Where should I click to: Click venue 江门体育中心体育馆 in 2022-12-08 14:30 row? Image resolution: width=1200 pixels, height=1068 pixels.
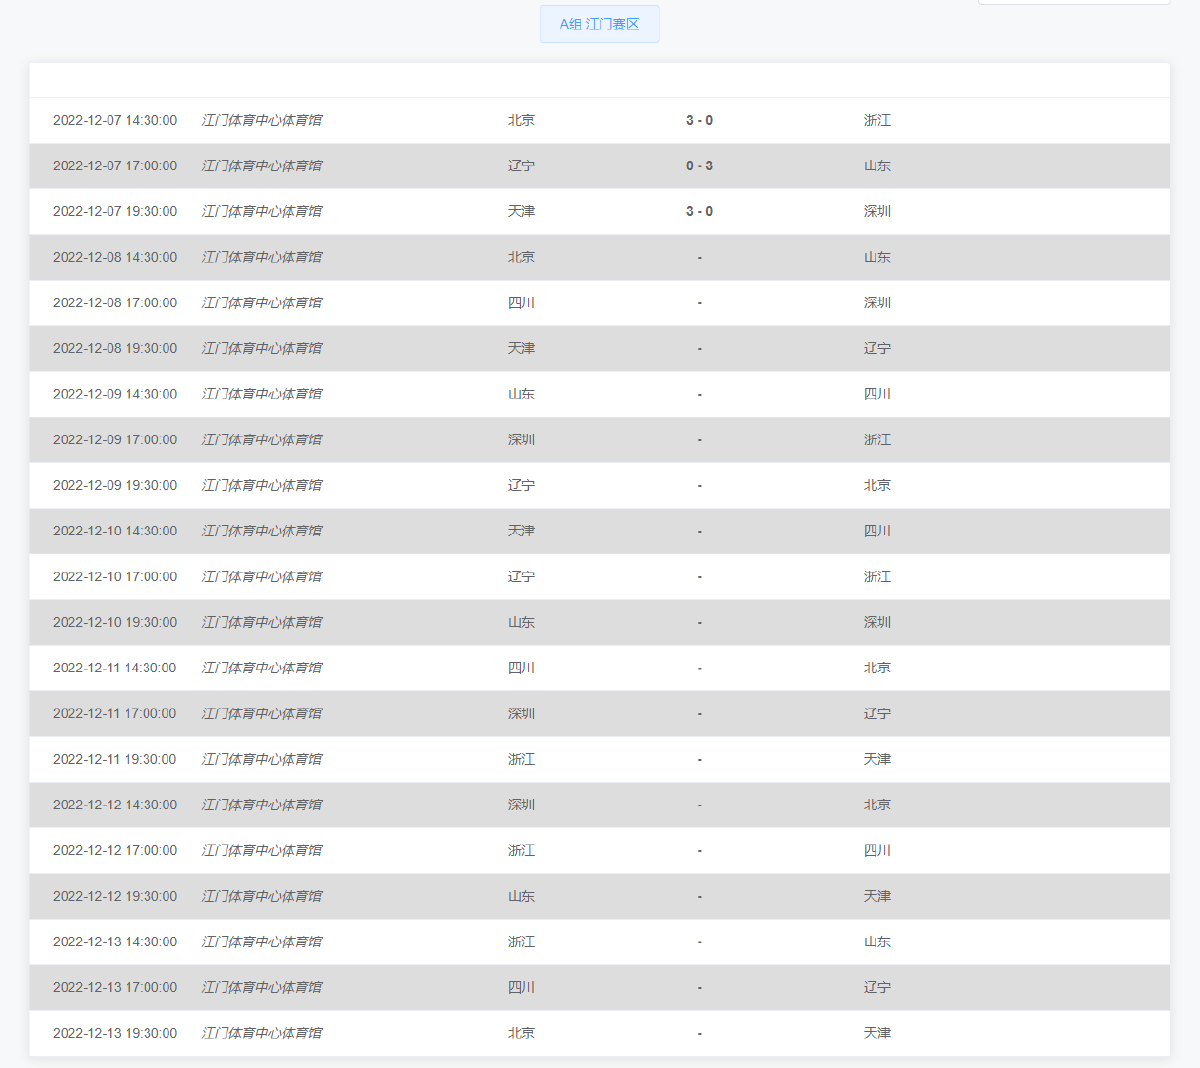coord(262,257)
